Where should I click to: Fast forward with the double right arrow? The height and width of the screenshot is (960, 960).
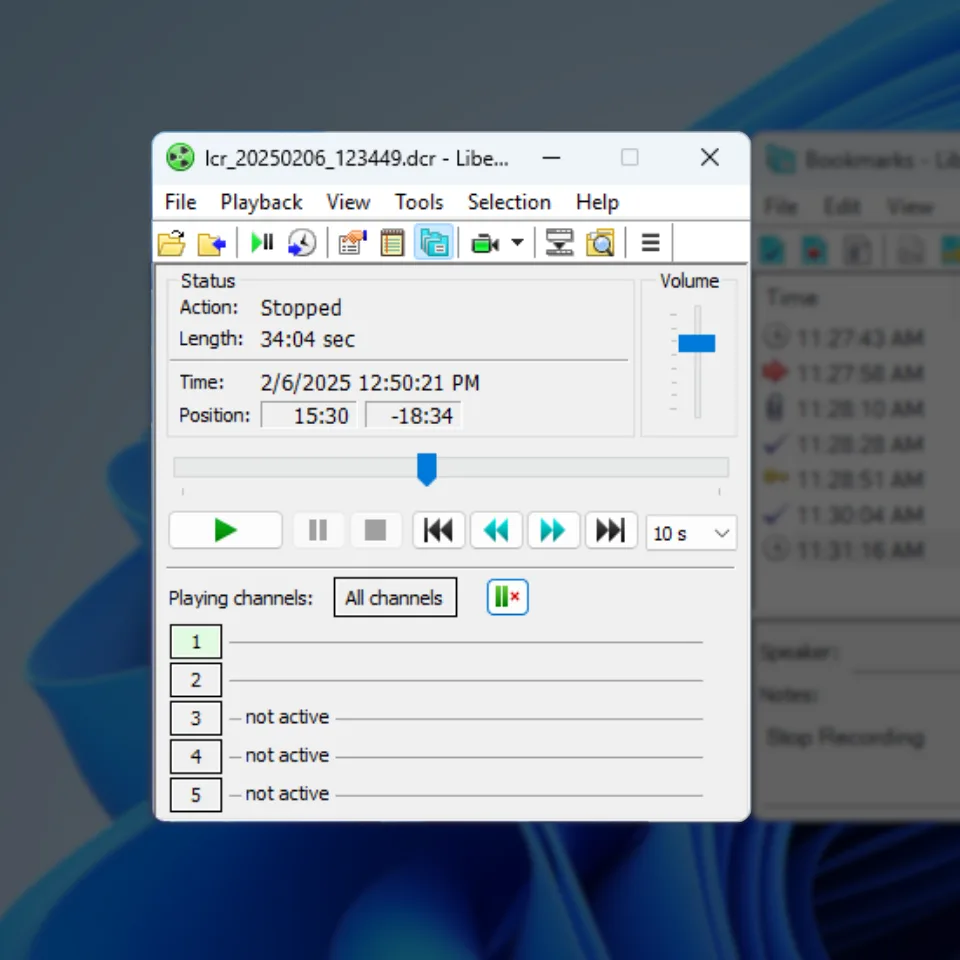553,530
